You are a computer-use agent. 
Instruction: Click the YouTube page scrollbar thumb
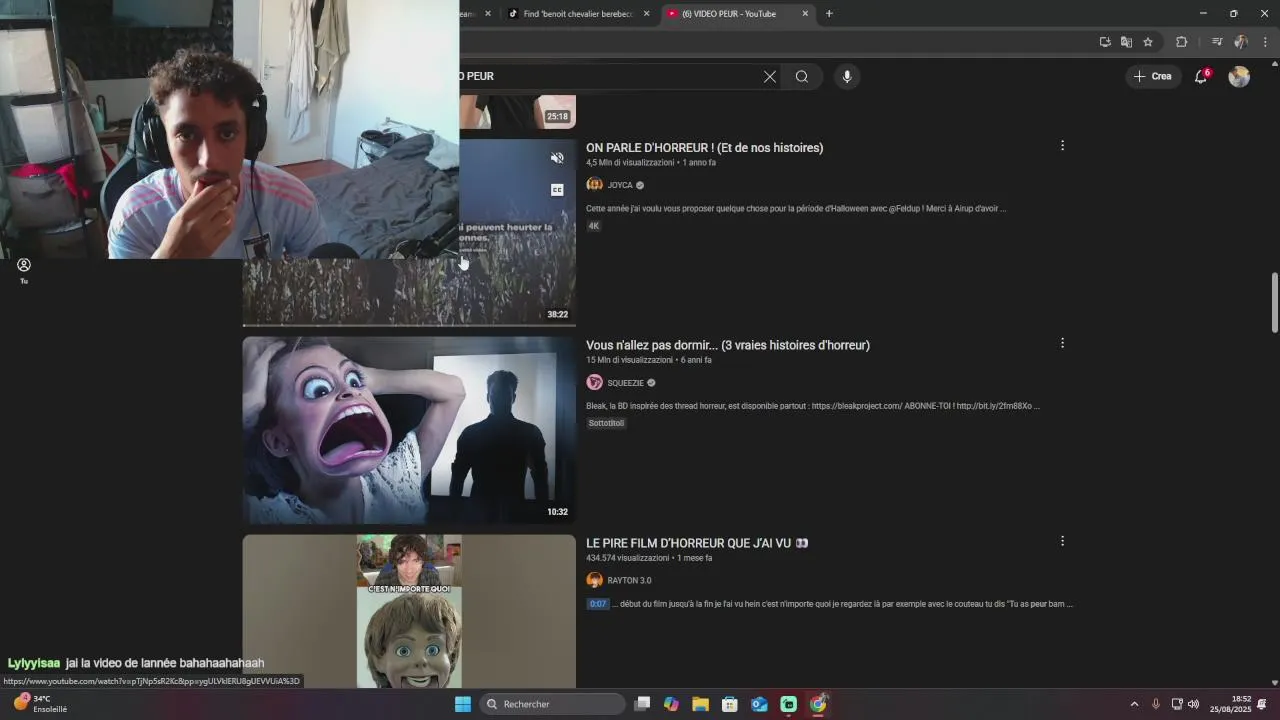coord(1274,302)
